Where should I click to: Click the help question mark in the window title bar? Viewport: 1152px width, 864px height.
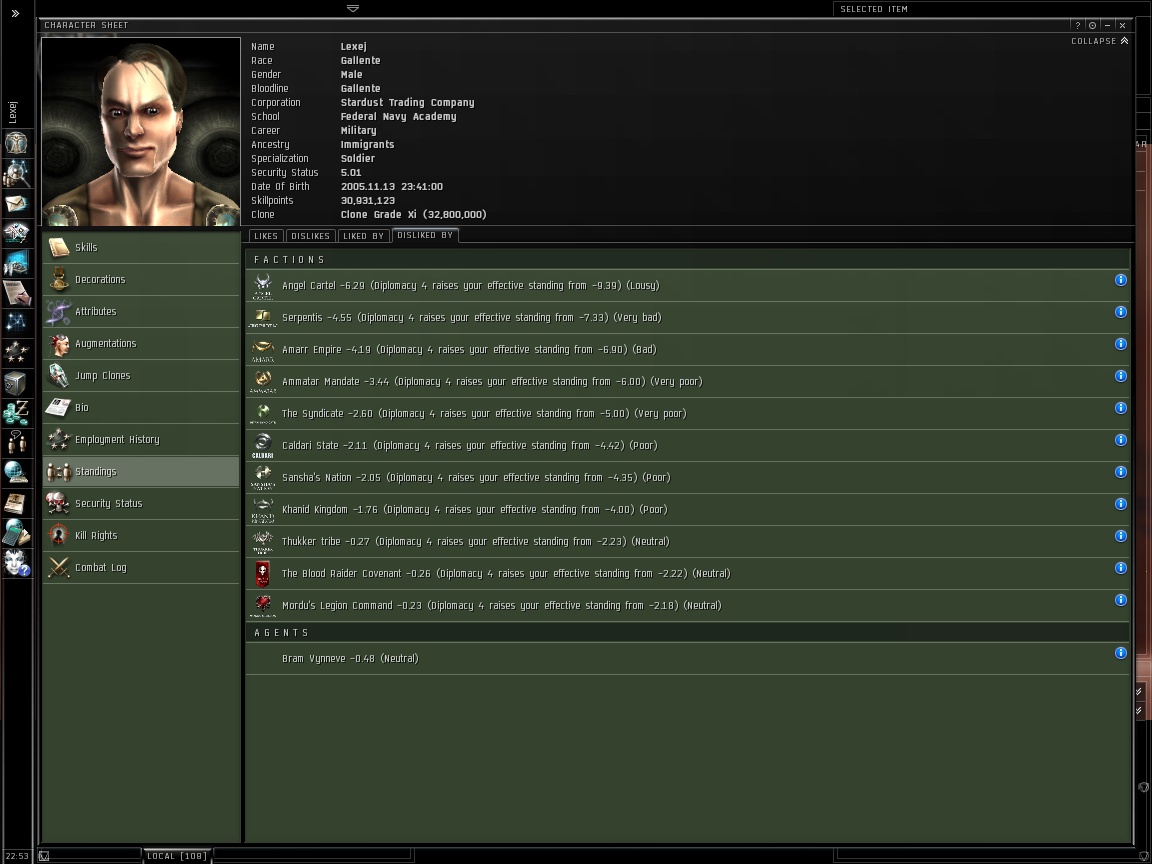click(x=1078, y=25)
